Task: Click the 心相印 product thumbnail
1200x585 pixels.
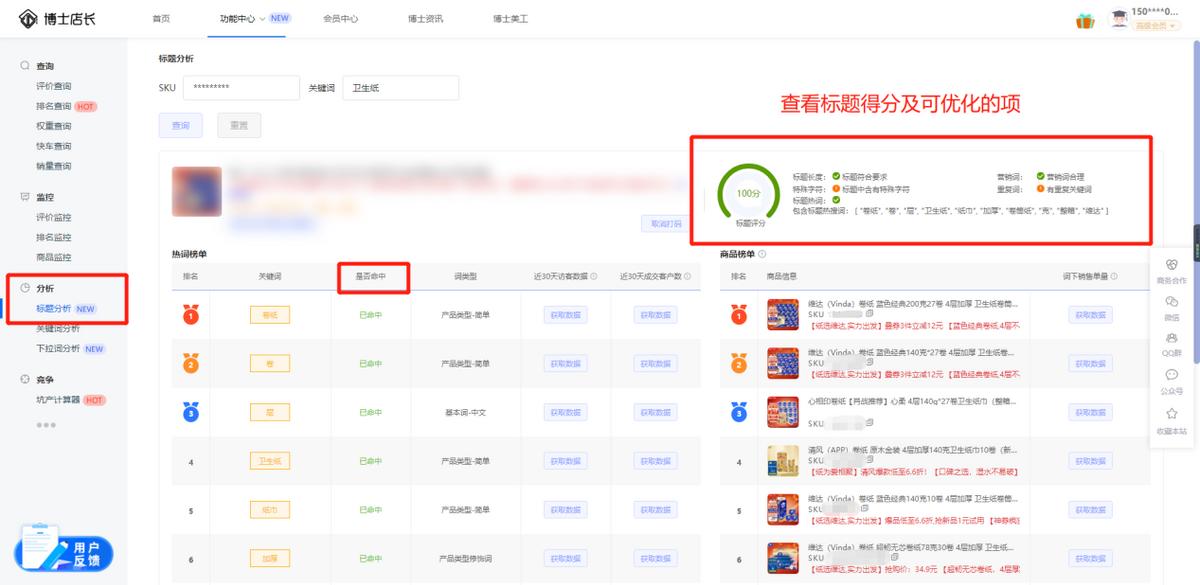Action: (783, 412)
